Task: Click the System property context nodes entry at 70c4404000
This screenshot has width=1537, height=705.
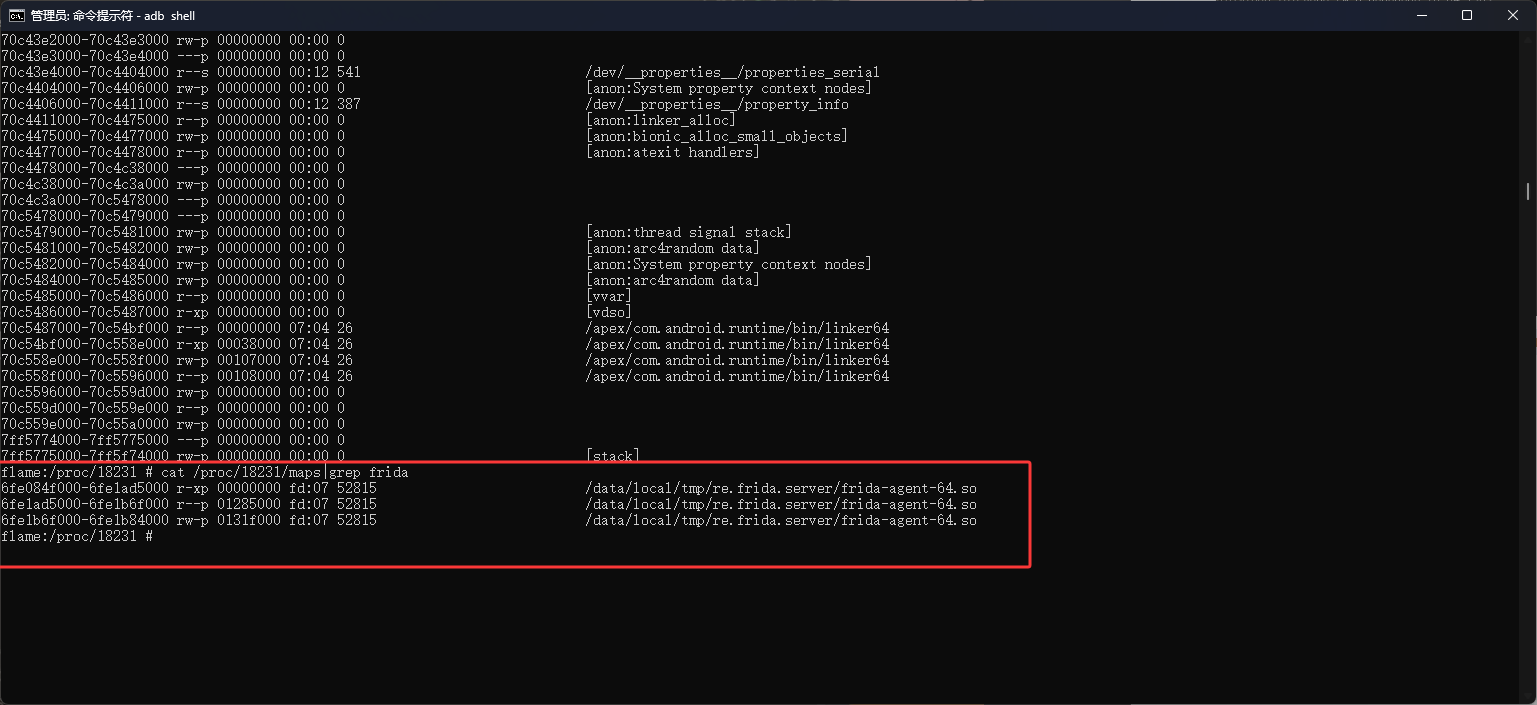Action: (728, 88)
